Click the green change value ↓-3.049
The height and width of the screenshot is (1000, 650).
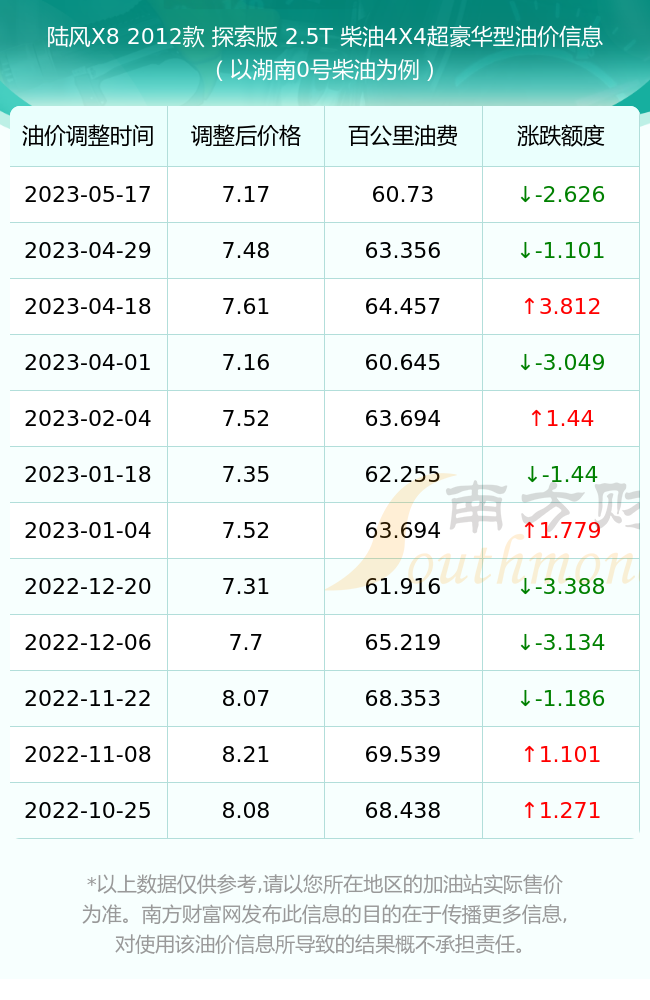[561, 363]
